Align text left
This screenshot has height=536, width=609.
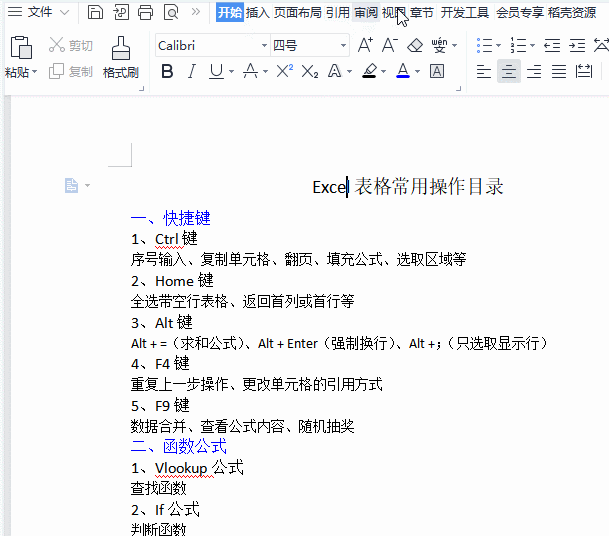click(484, 71)
